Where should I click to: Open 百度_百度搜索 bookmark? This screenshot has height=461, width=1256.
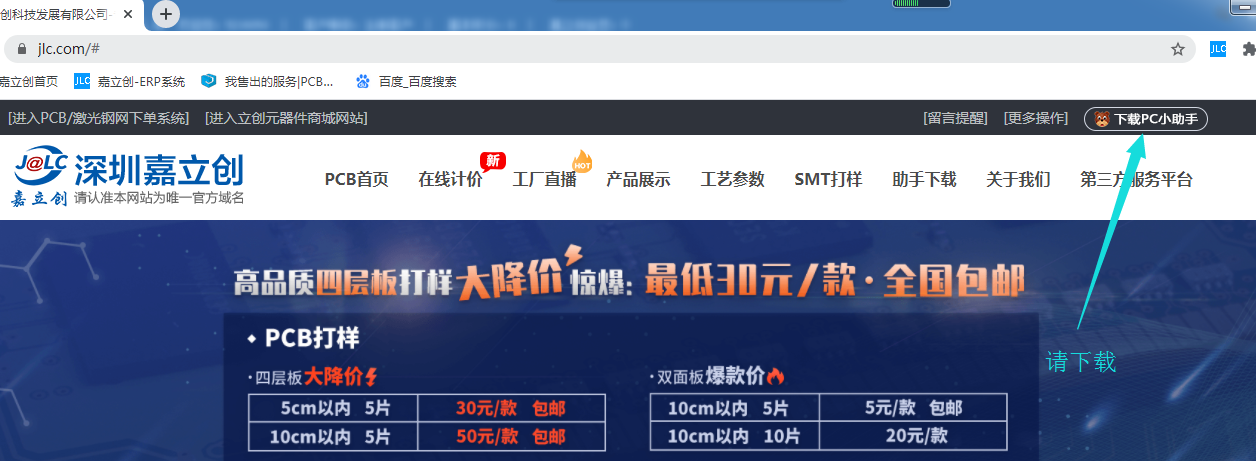(x=407, y=81)
